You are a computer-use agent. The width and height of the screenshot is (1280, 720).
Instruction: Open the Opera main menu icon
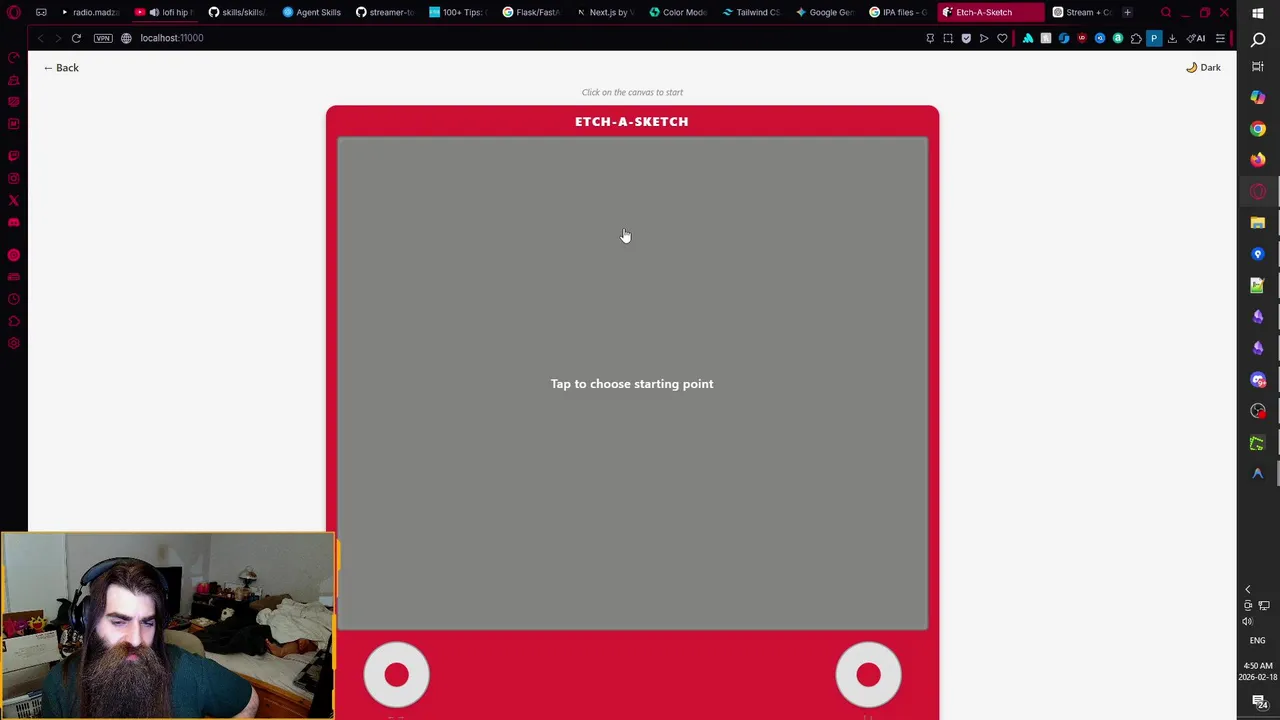tap(14, 12)
